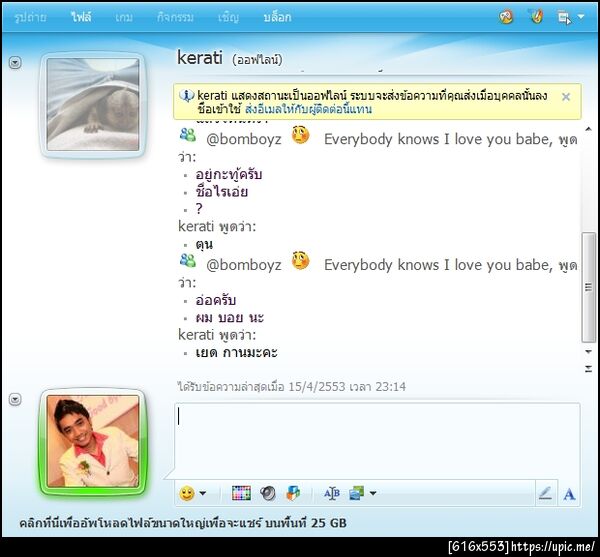
Task: Click the conversation scrollbar up arrow
Action: (588, 129)
